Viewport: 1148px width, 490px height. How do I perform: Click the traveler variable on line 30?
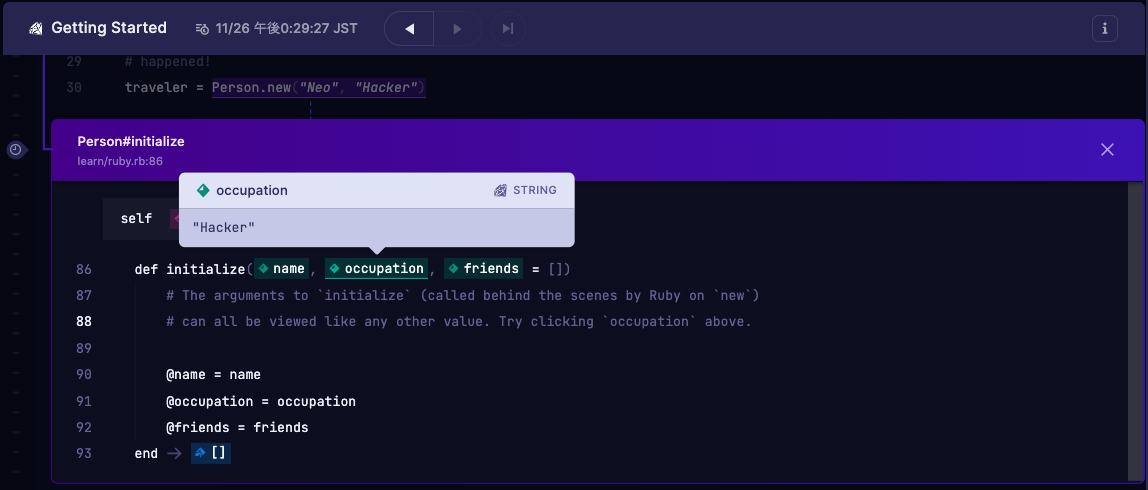pyautogui.click(x=156, y=88)
